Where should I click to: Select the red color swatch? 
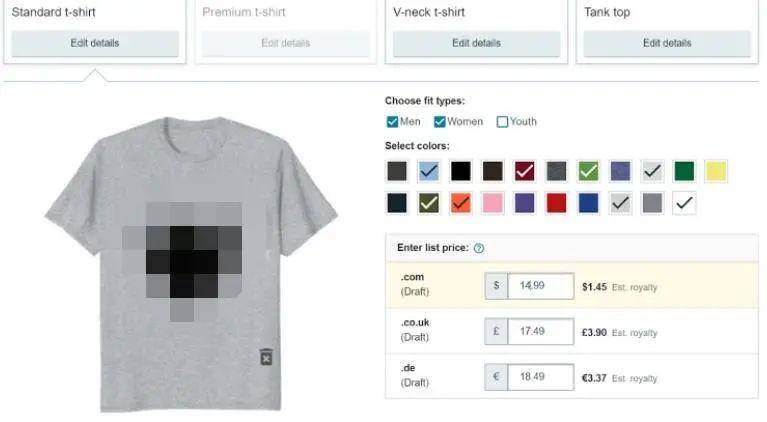(556, 203)
